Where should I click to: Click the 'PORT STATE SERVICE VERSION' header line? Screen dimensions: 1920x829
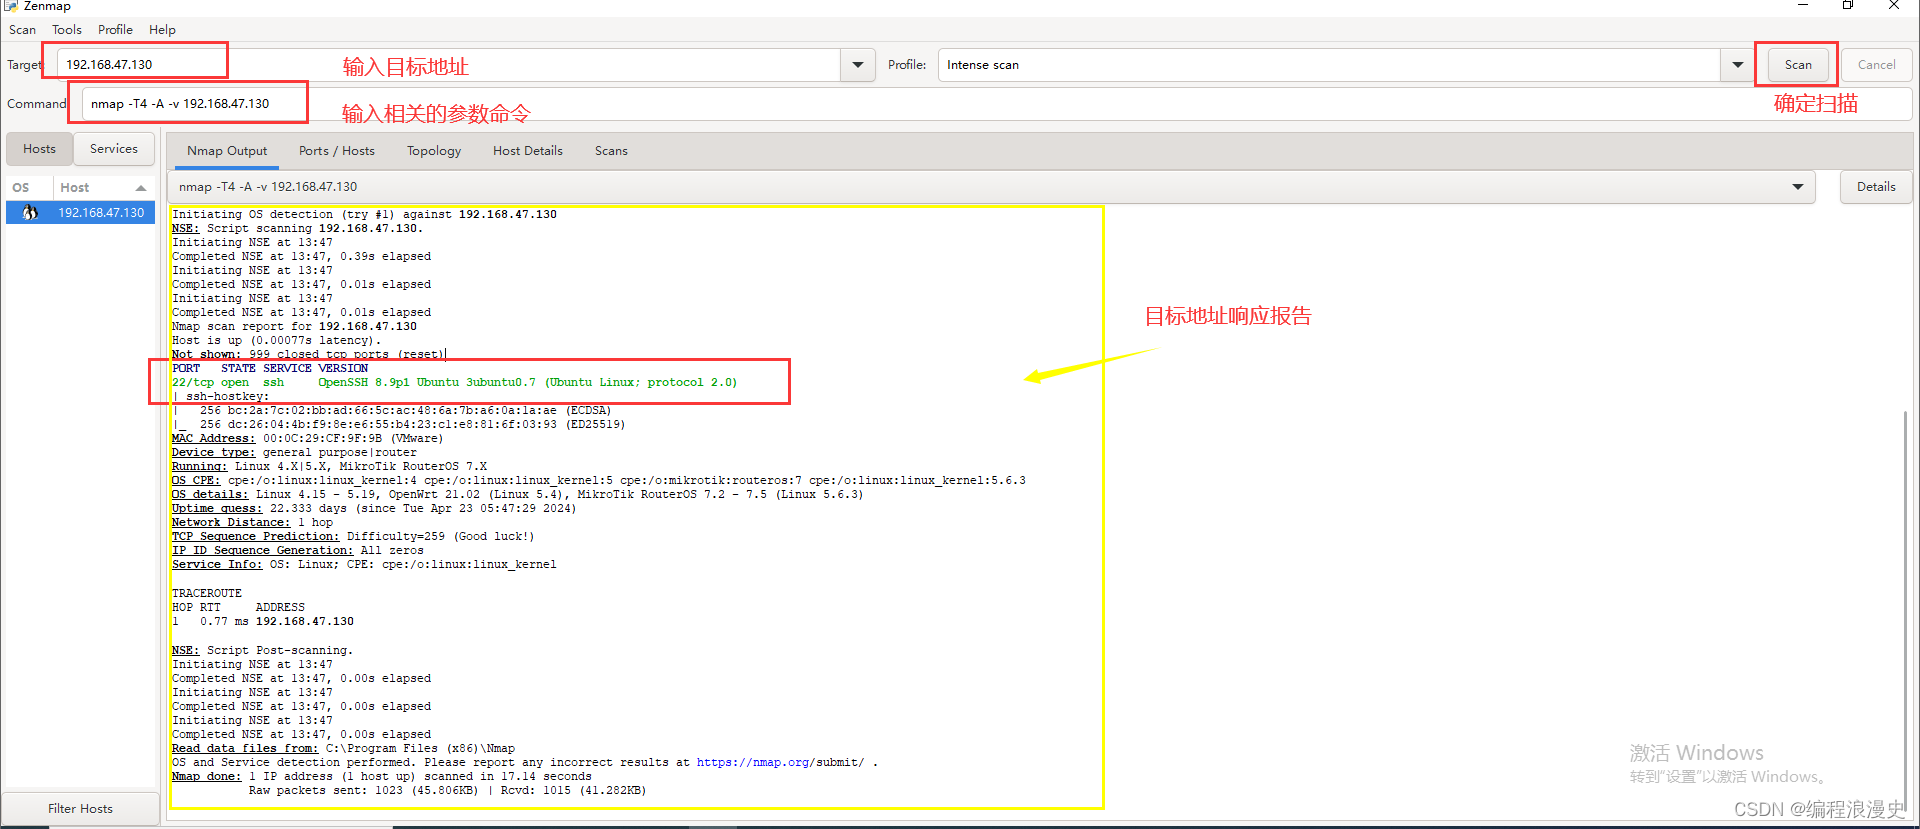click(270, 368)
